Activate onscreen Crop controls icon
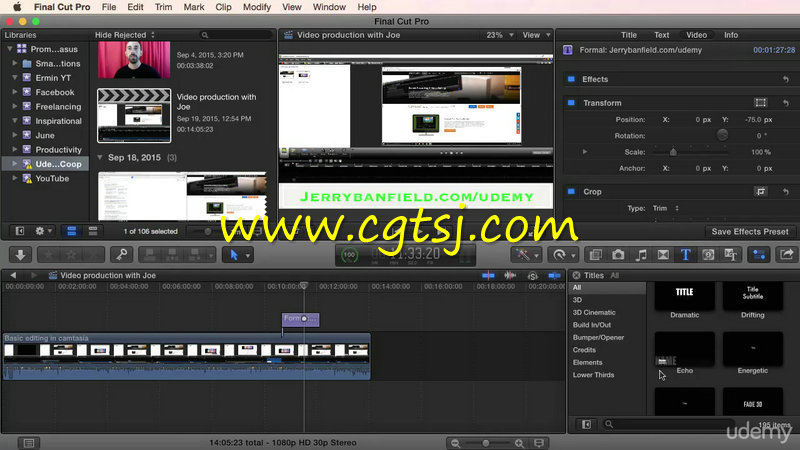800x450 pixels. click(x=761, y=191)
